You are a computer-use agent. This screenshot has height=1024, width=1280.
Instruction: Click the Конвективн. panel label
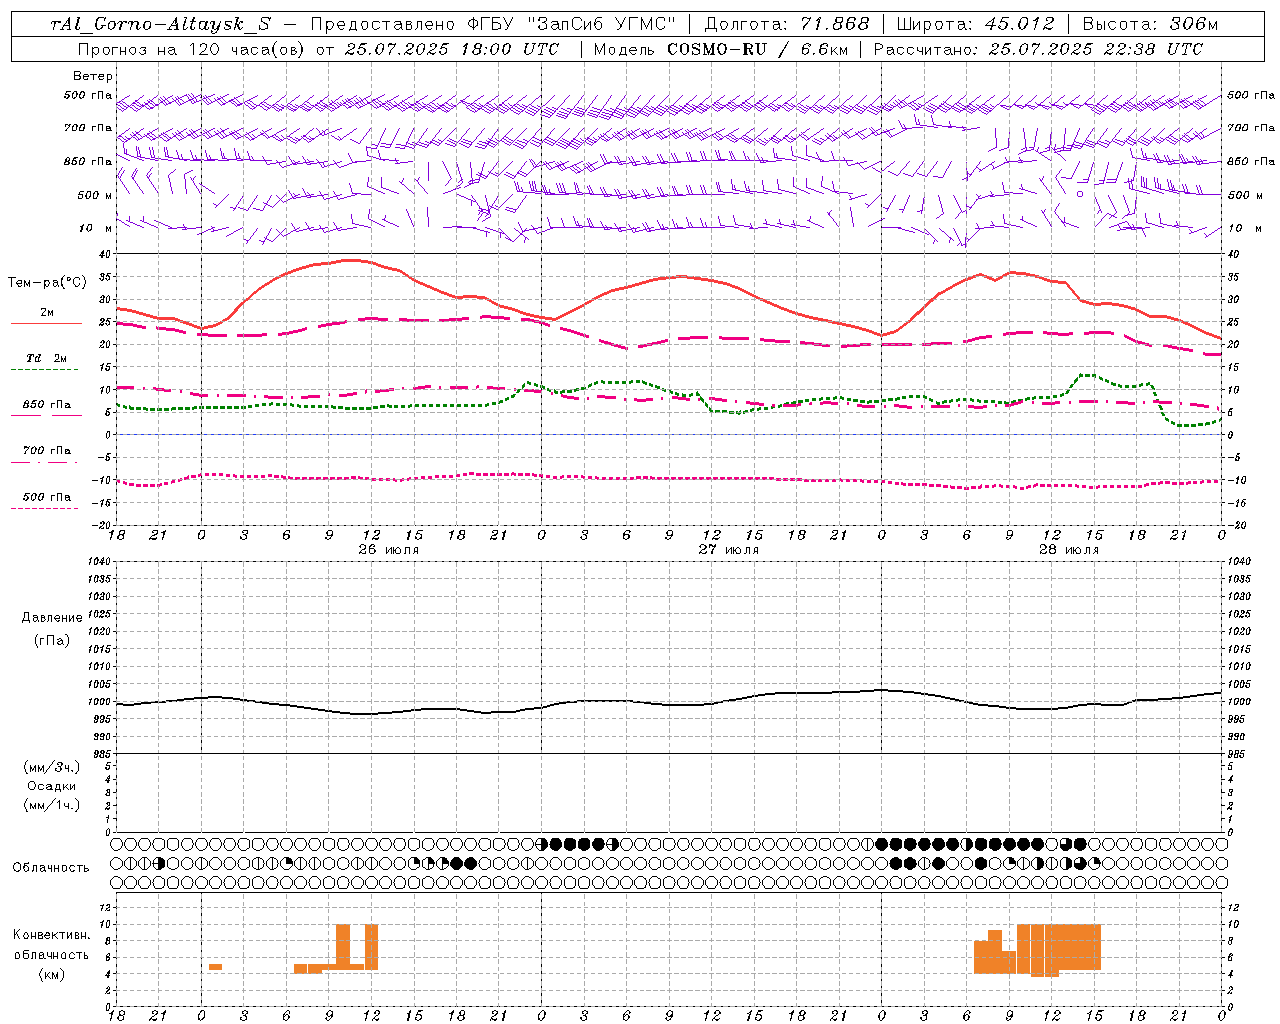(52, 935)
